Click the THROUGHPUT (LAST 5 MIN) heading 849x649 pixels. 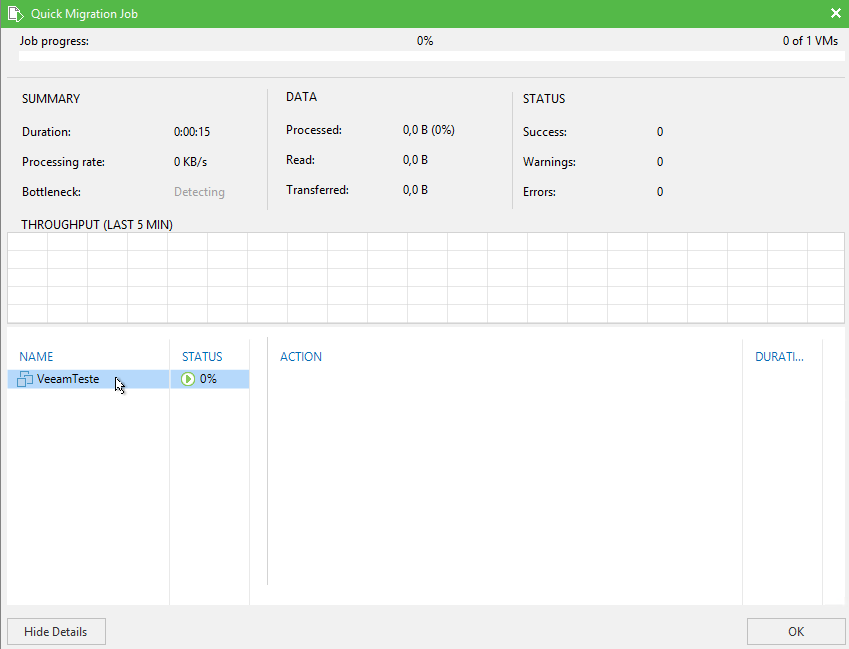pos(97,225)
